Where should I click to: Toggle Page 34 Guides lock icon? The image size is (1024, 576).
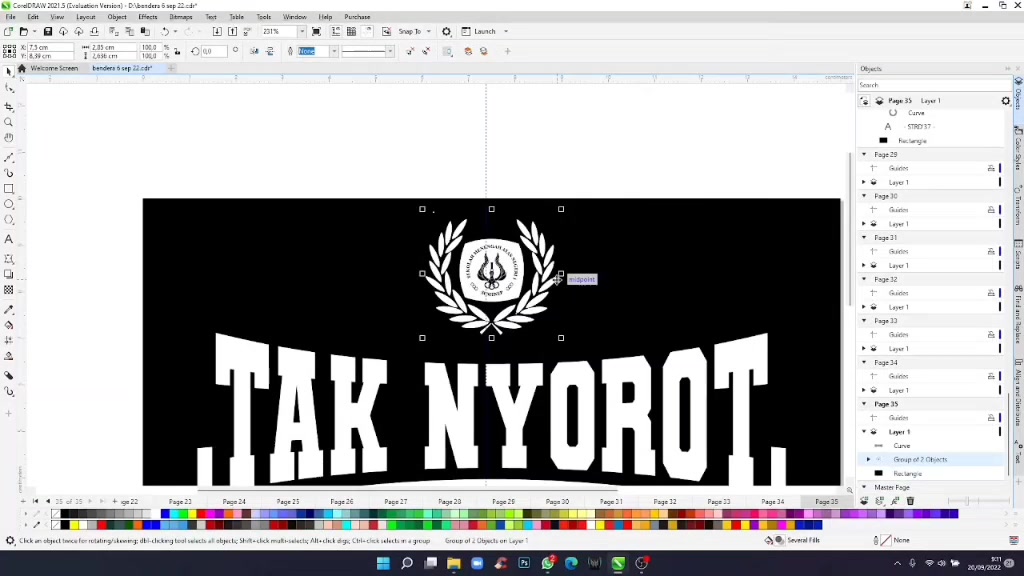click(991, 376)
